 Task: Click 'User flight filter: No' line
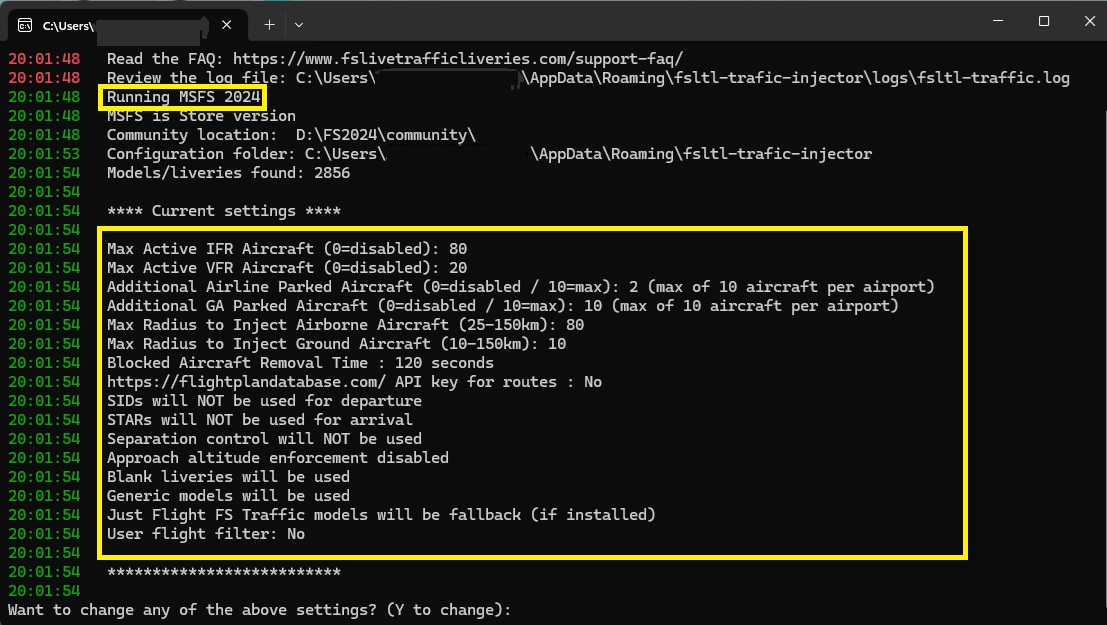click(x=205, y=534)
